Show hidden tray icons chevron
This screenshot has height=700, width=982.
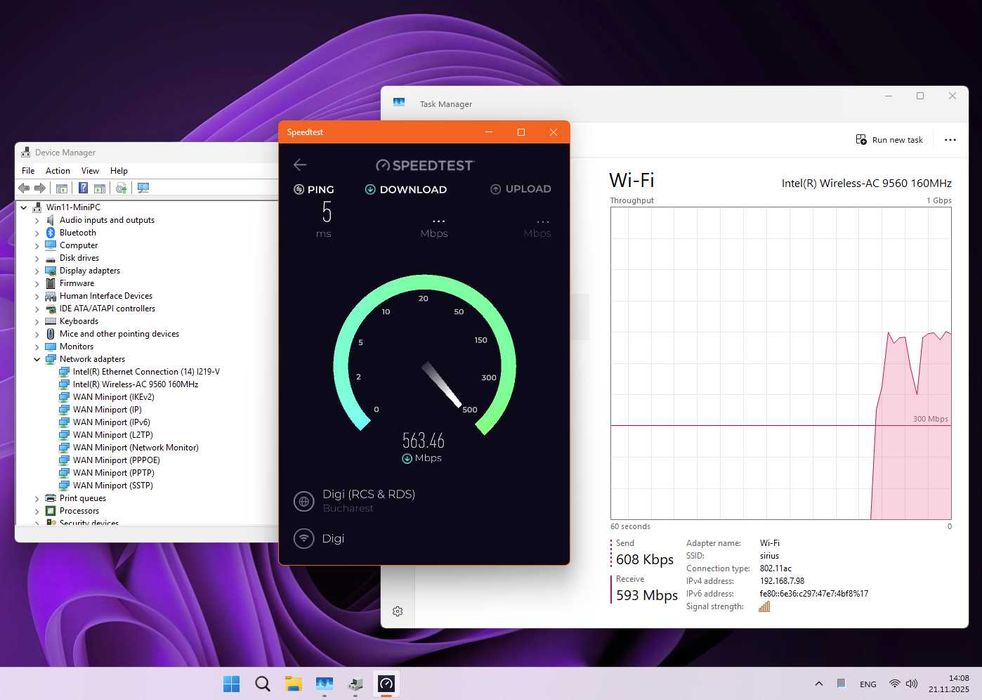click(819, 684)
